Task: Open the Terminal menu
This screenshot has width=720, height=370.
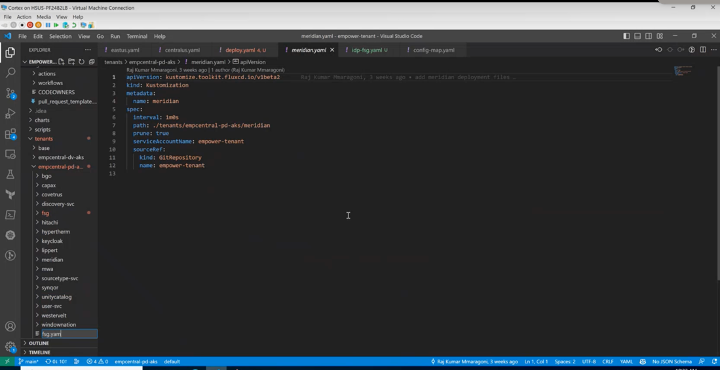Action: (x=137, y=36)
